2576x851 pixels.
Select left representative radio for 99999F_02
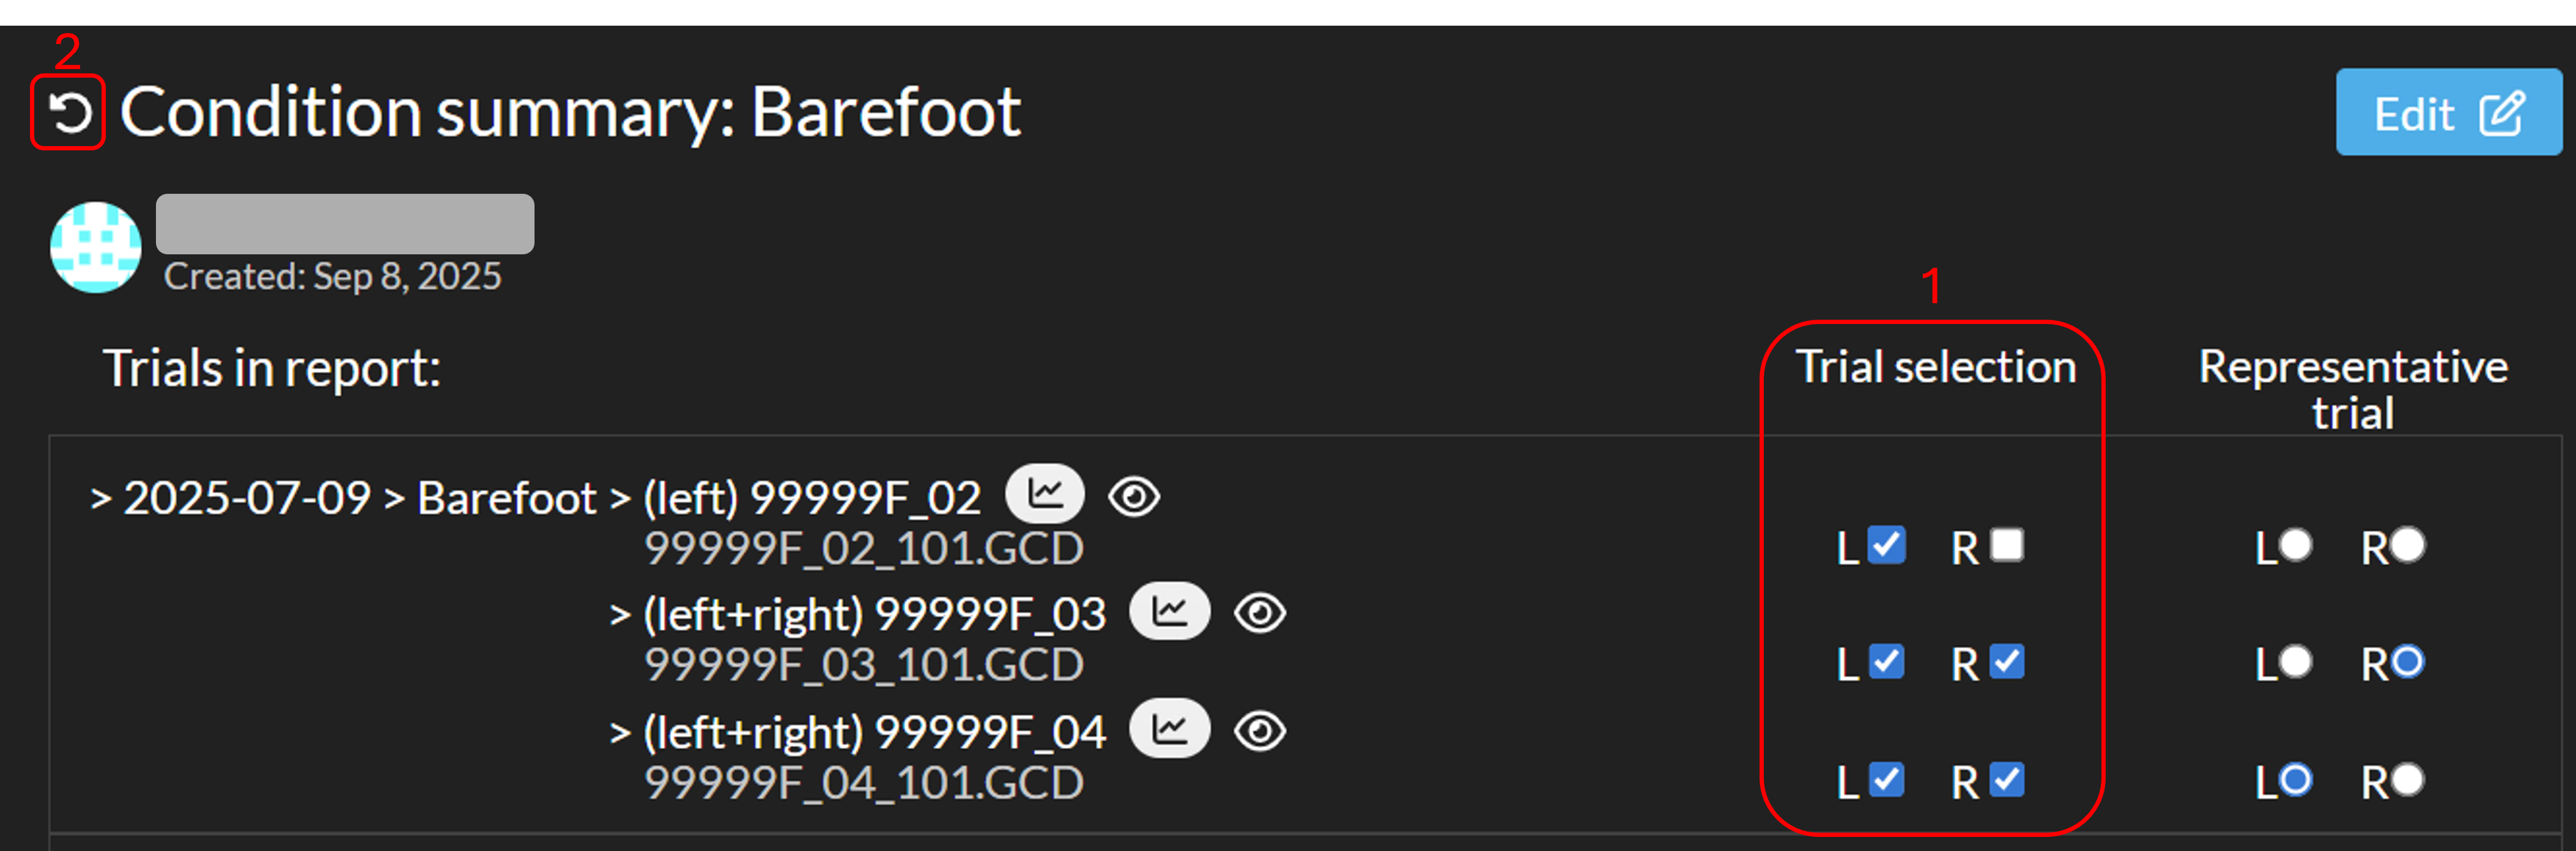2295,545
